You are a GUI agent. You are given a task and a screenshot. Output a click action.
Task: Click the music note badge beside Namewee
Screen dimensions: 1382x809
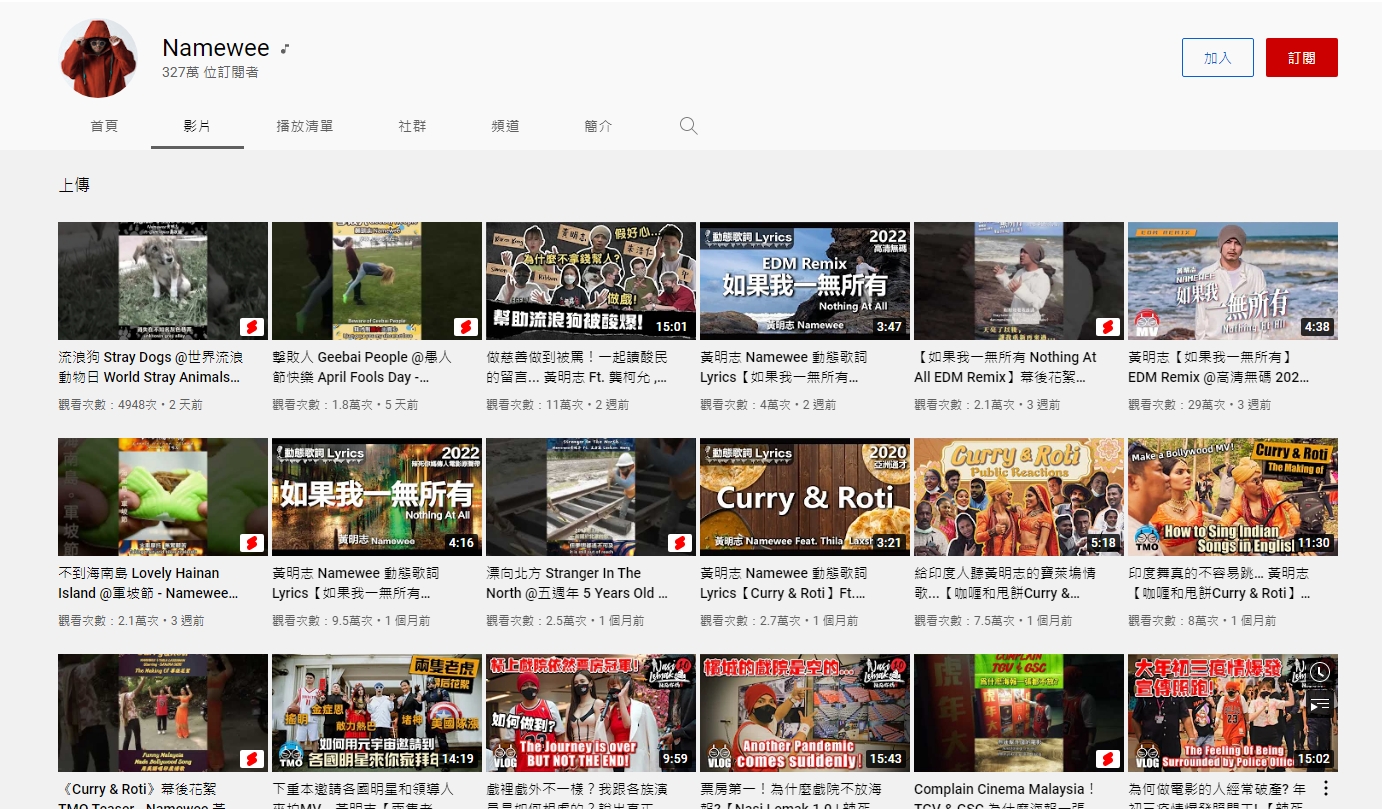click(285, 48)
